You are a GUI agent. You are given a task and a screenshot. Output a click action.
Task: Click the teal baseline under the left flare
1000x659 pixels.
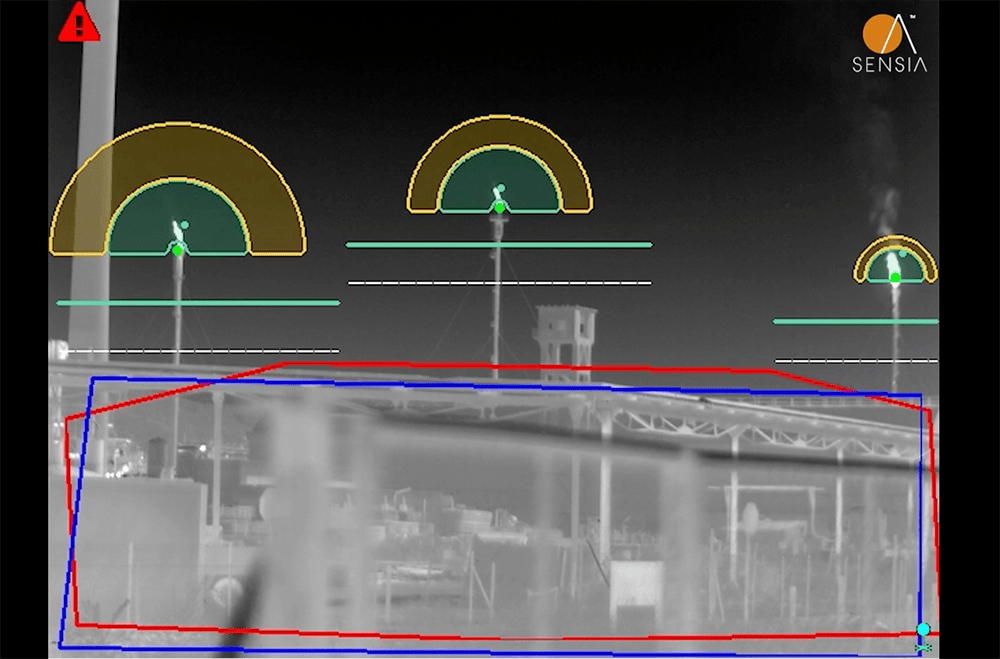200,300
